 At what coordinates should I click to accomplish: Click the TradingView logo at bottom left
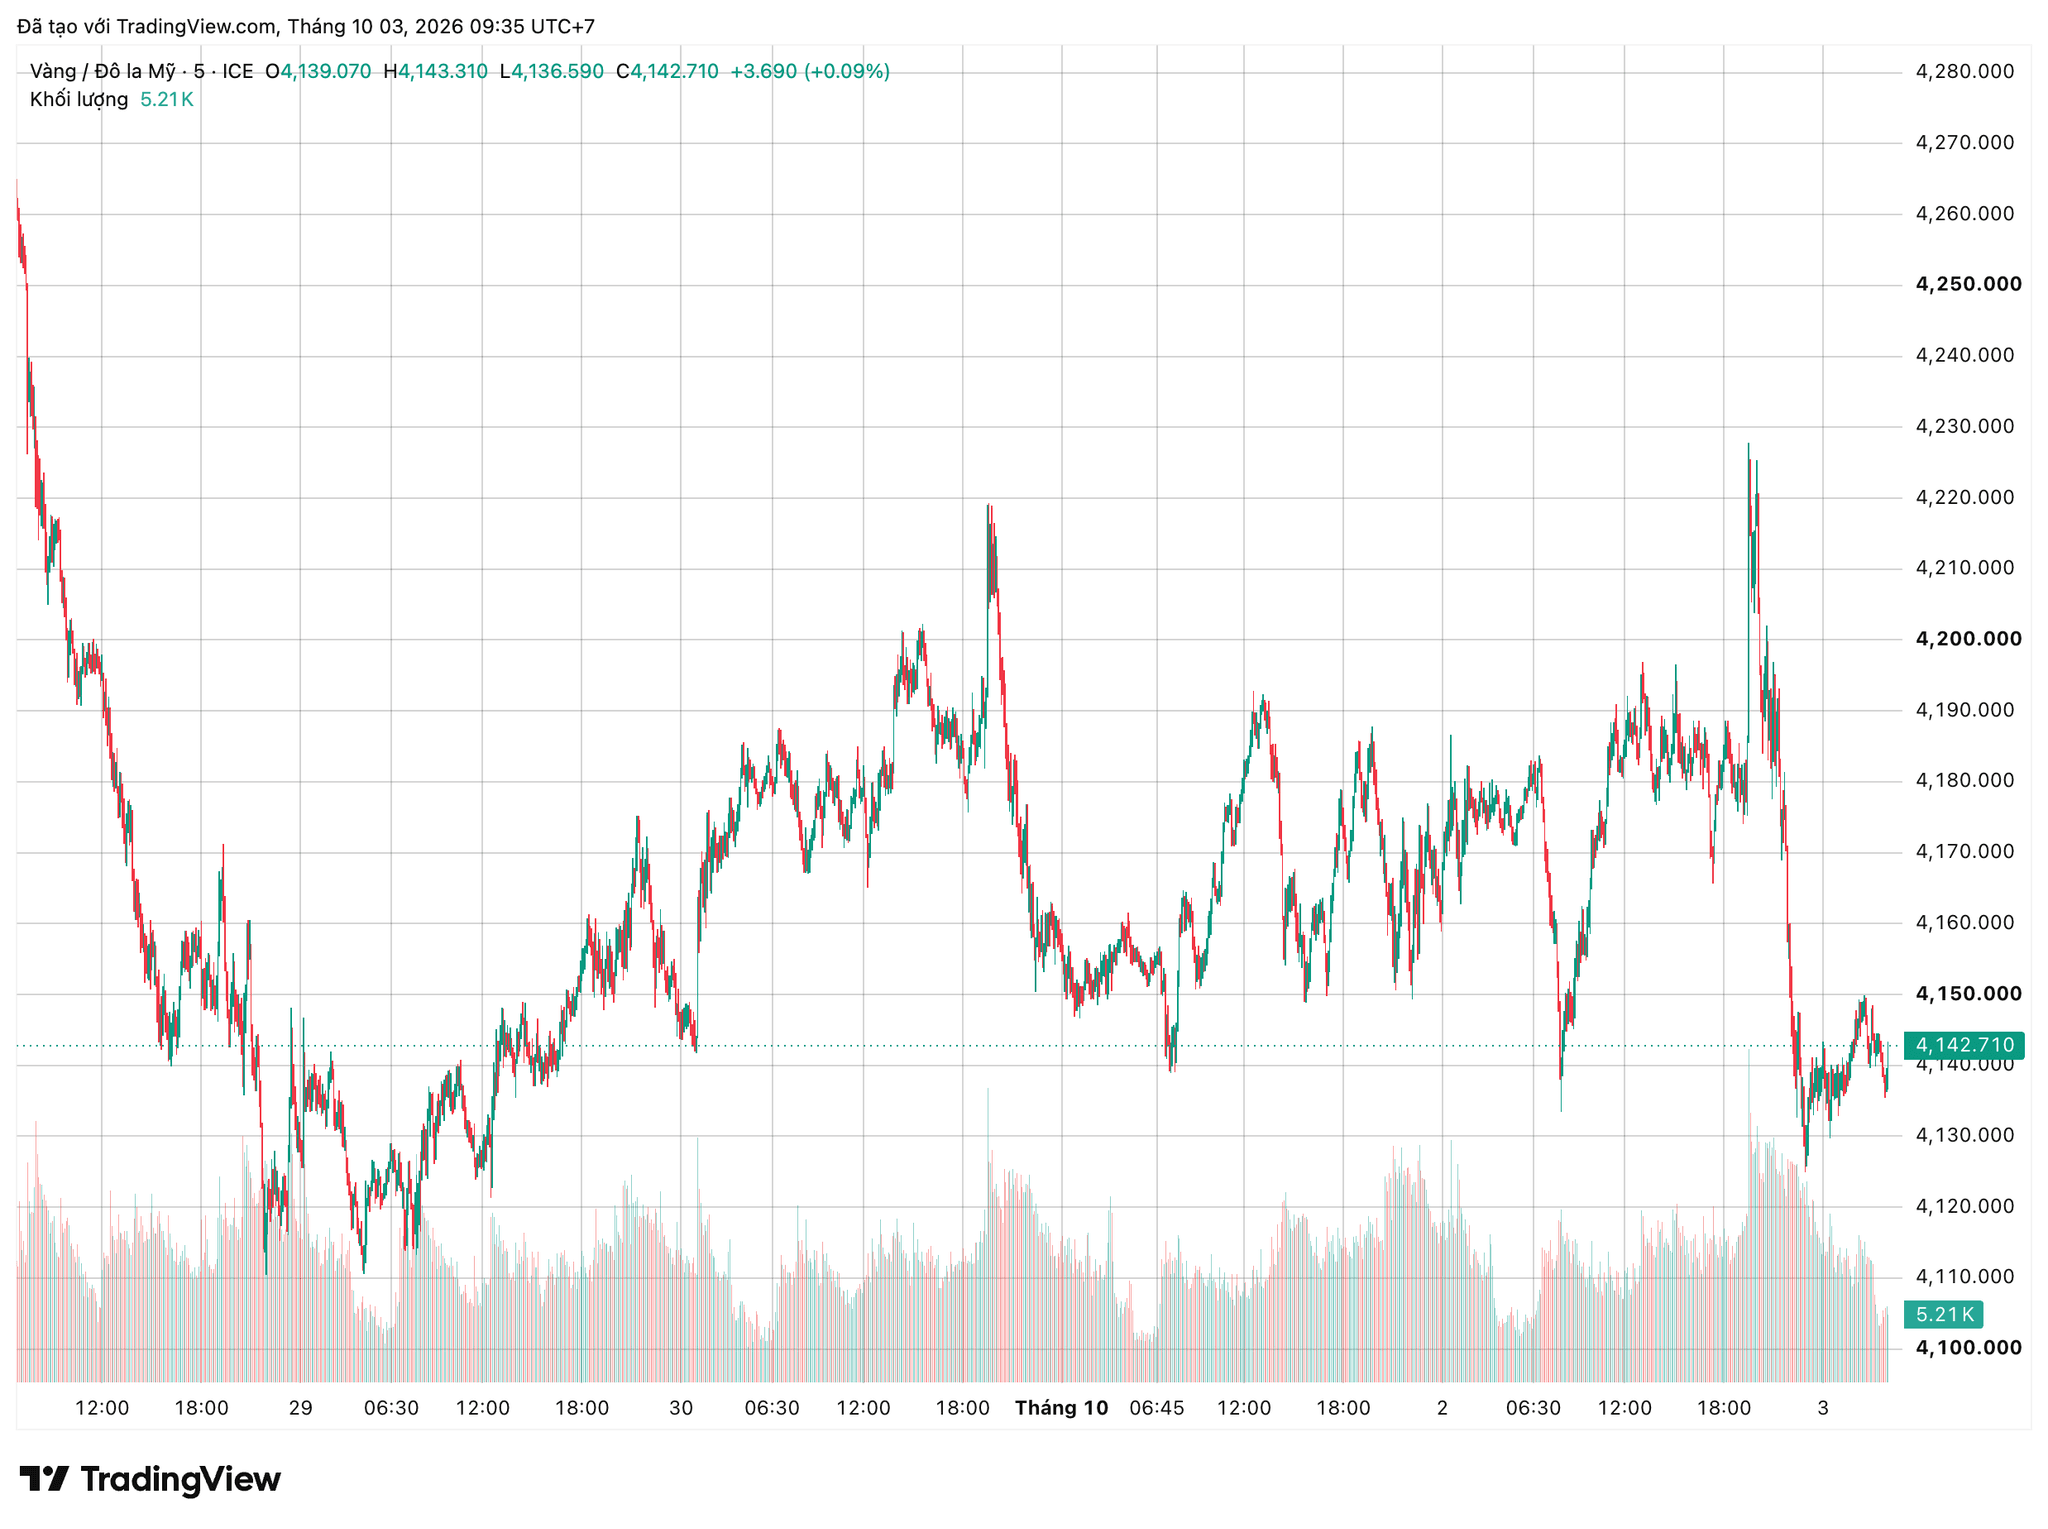click(150, 1479)
